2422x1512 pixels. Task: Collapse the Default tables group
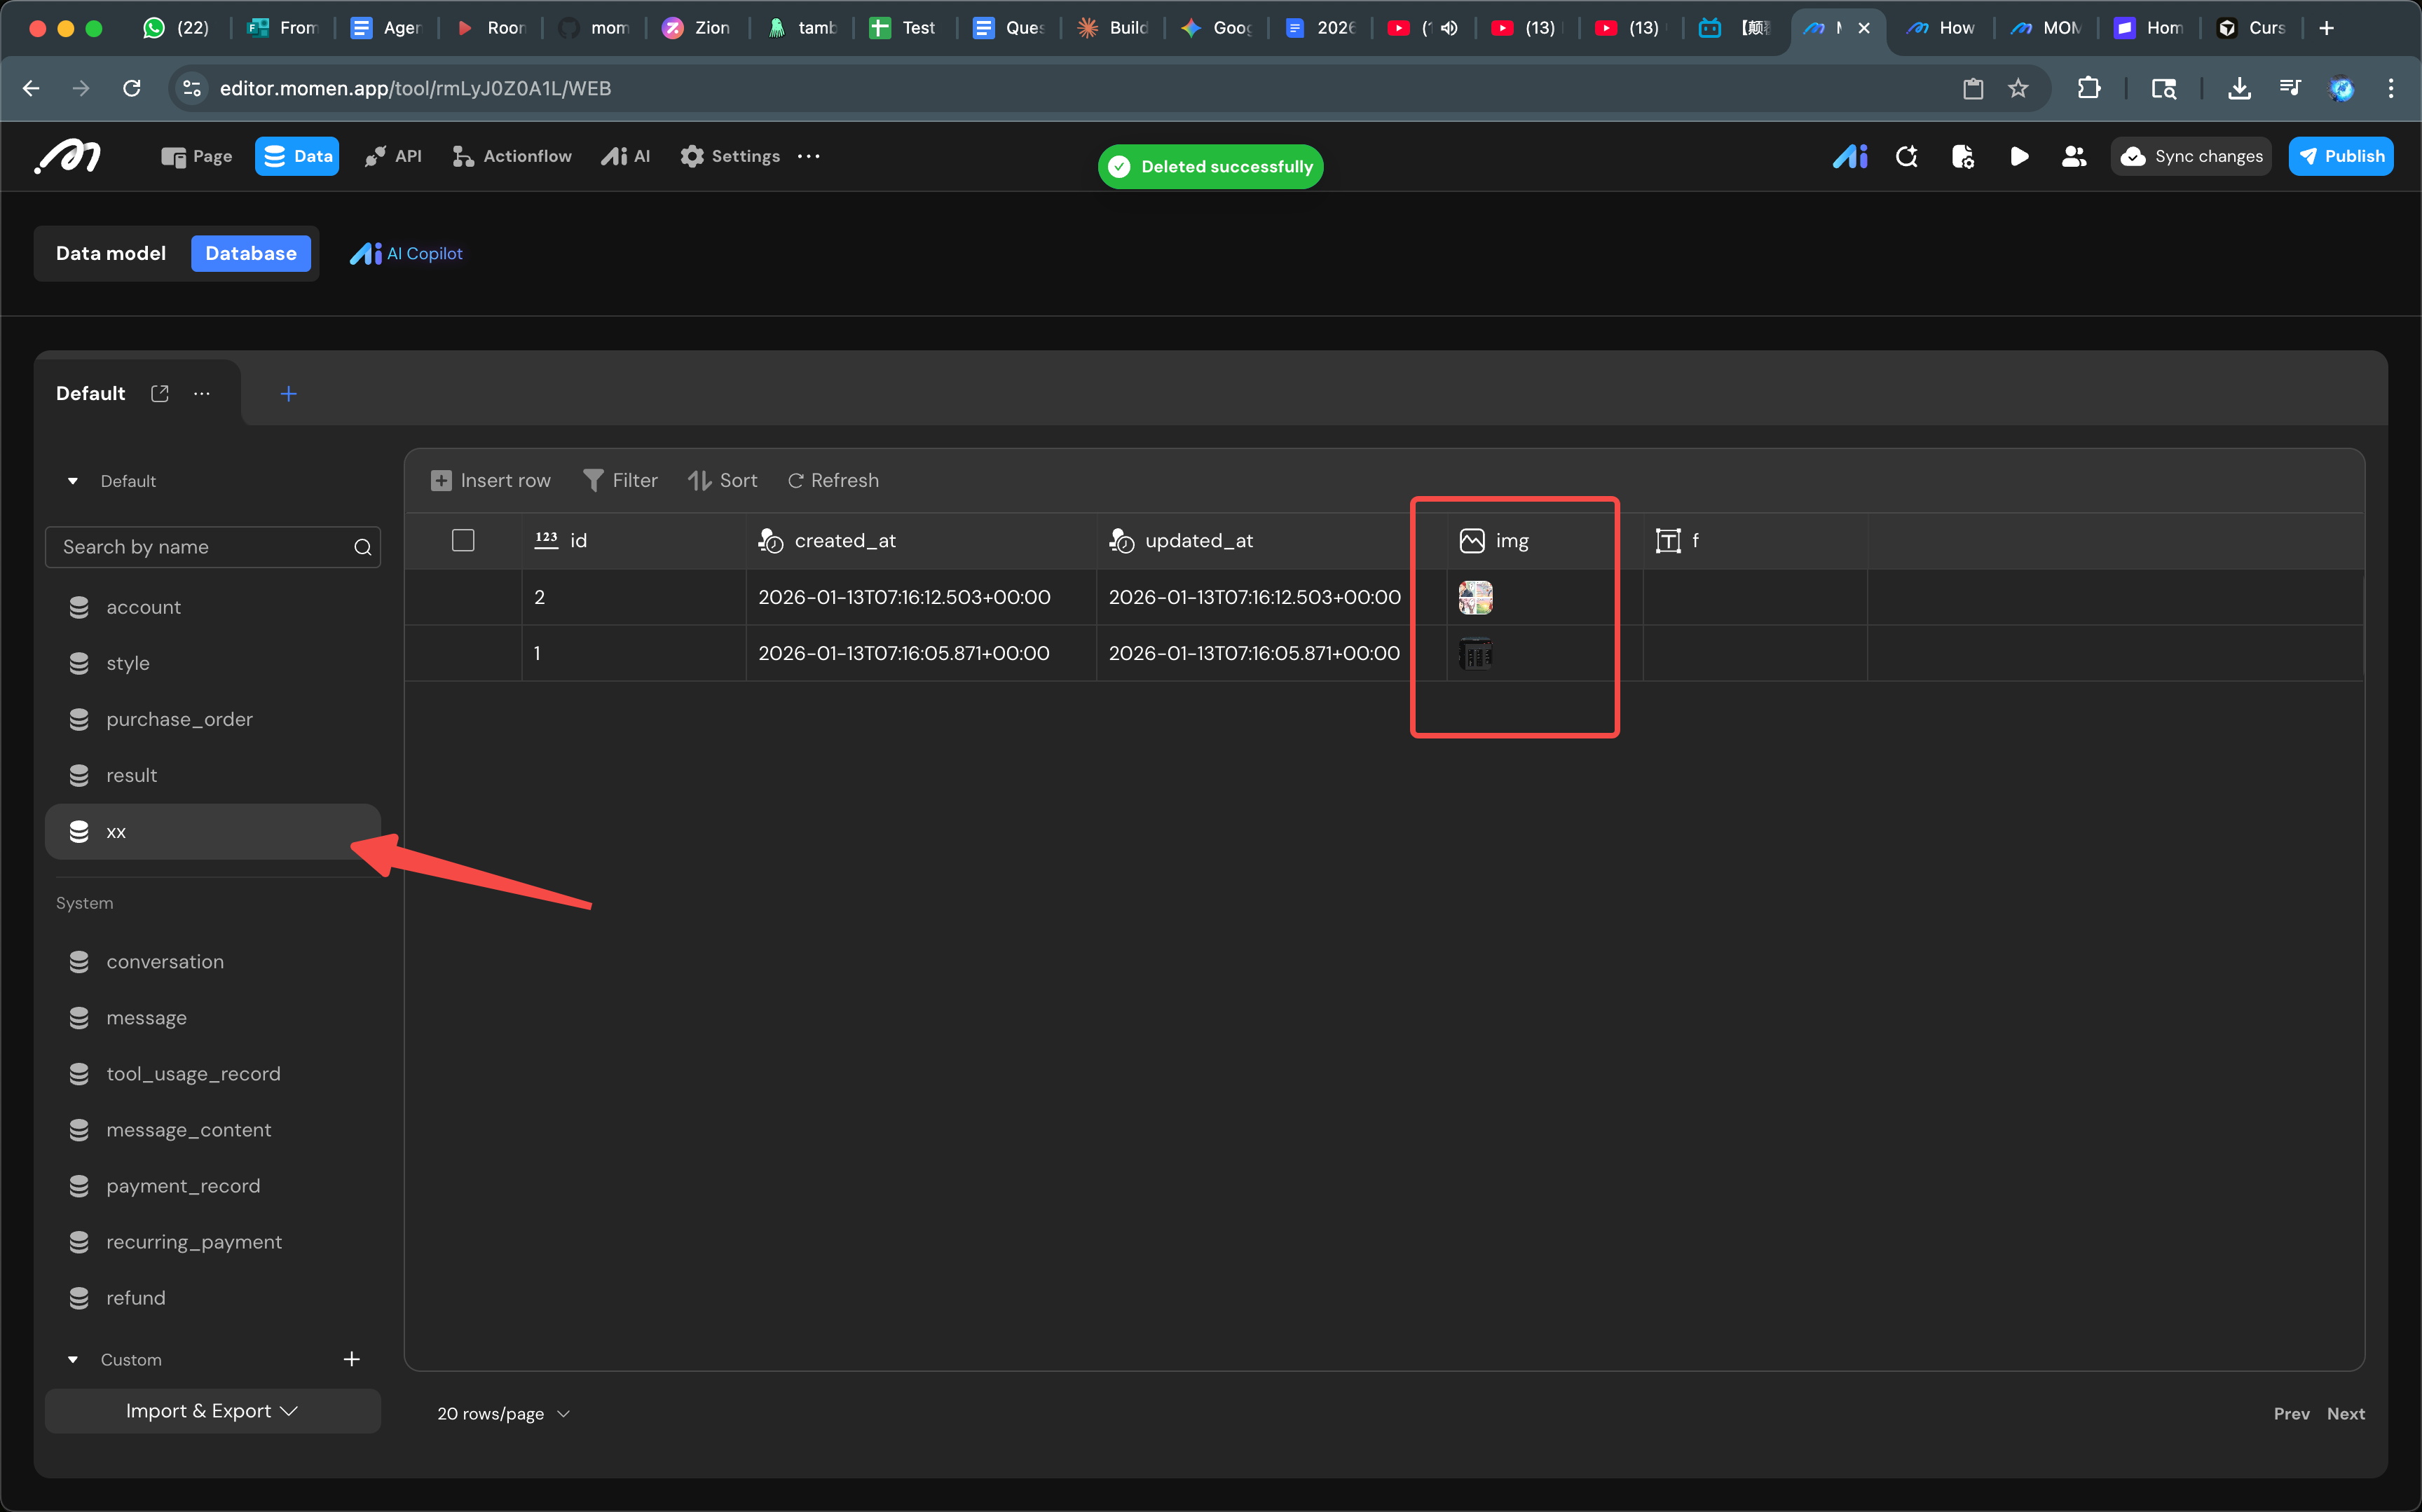(x=73, y=481)
